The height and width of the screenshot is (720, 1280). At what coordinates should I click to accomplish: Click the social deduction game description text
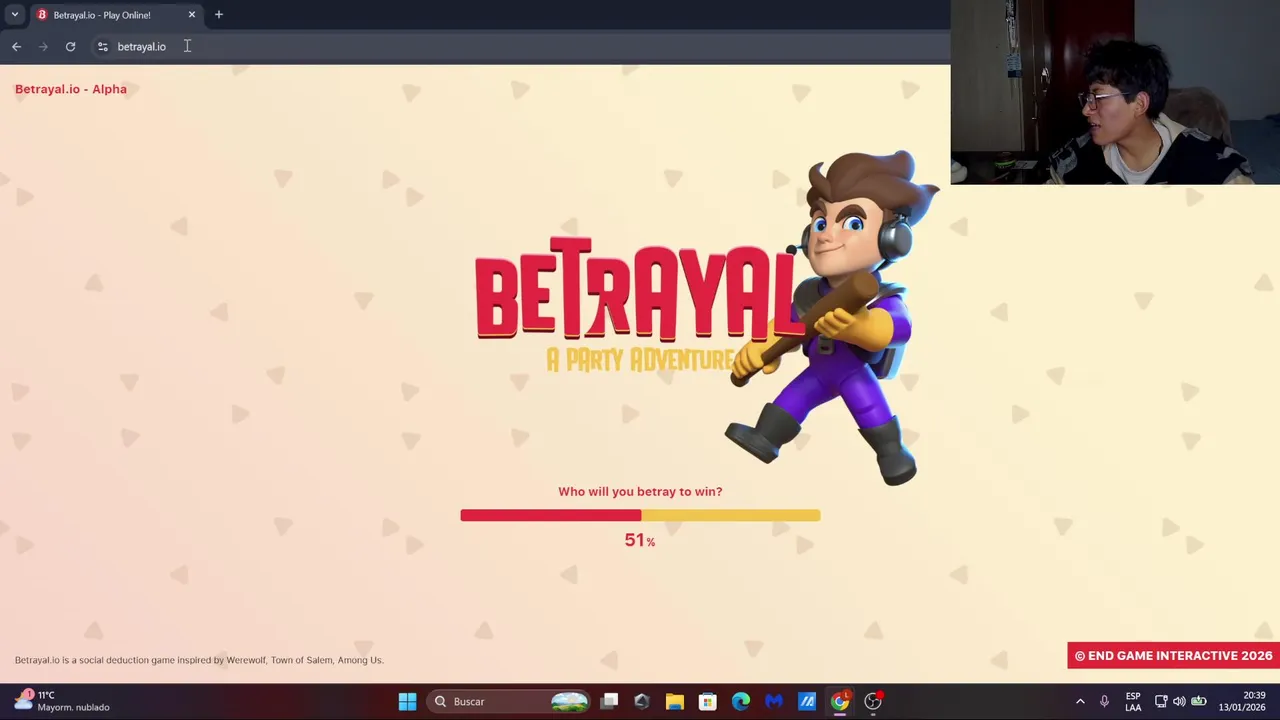(199, 660)
